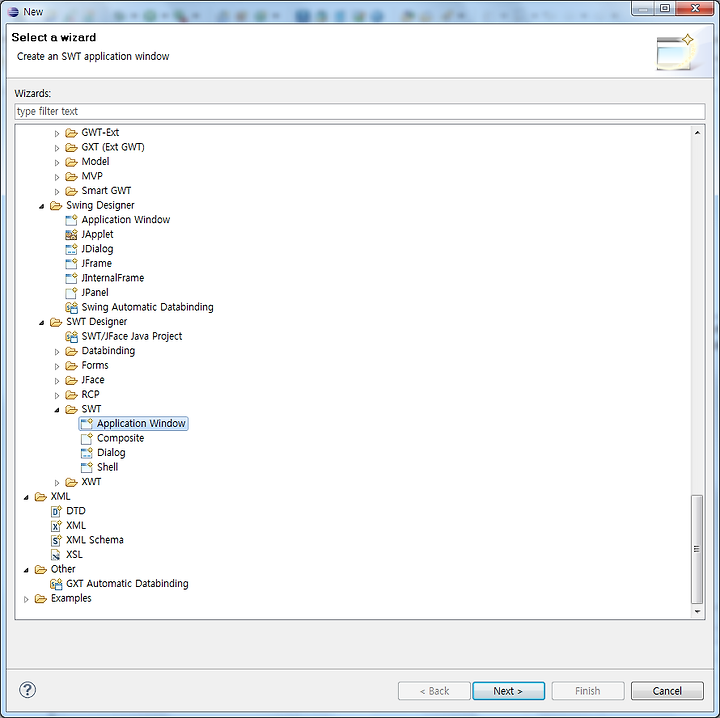
Task: Click the Shell wizard icon
Action: (x=87, y=467)
